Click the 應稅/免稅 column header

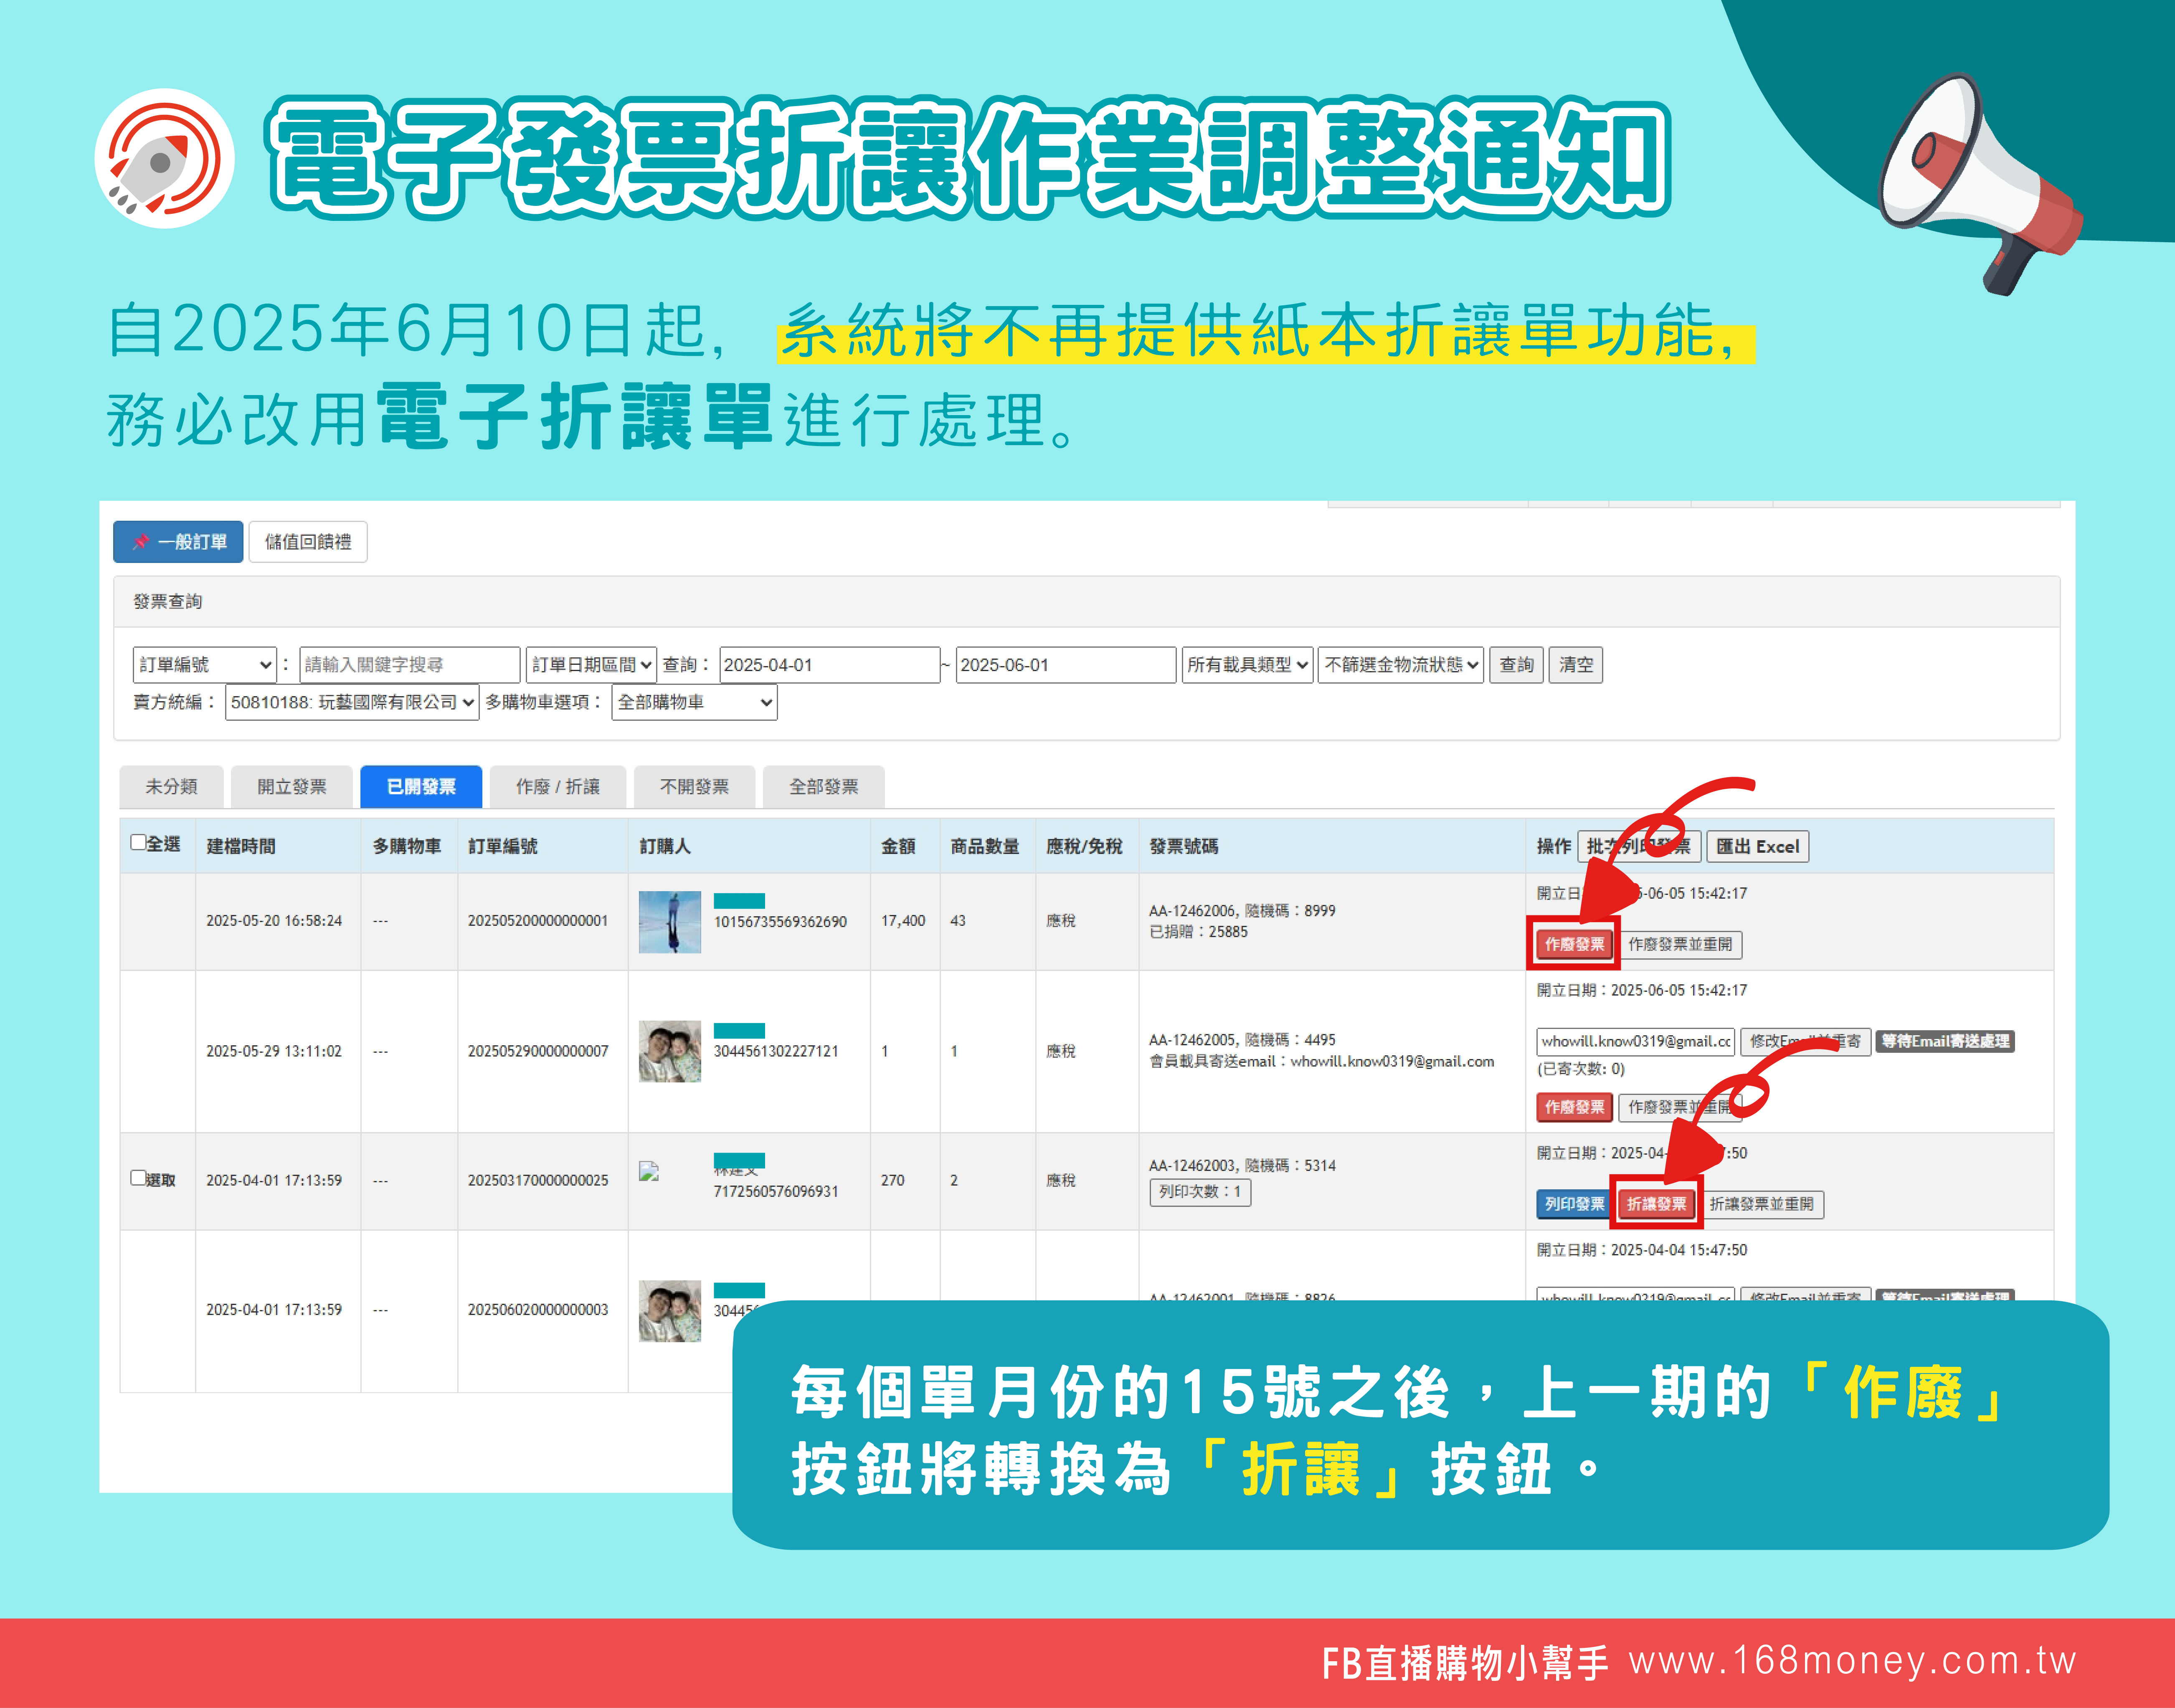coord(1084,846)
